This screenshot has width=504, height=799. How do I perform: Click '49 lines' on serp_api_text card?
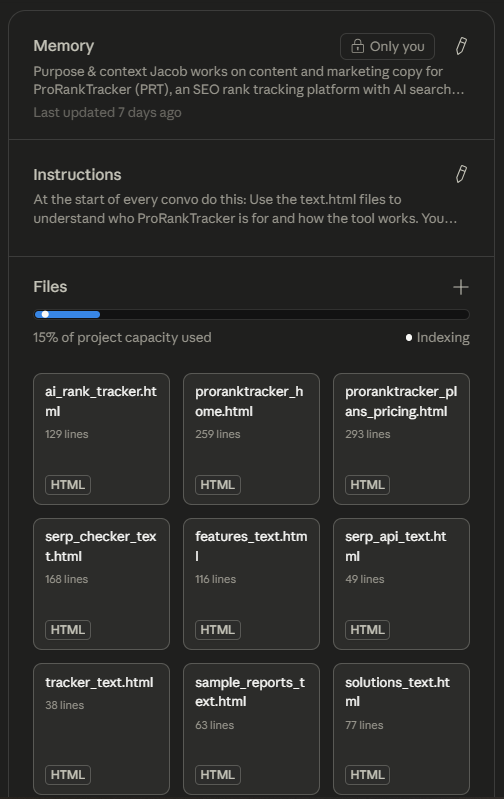coord(365,579)
